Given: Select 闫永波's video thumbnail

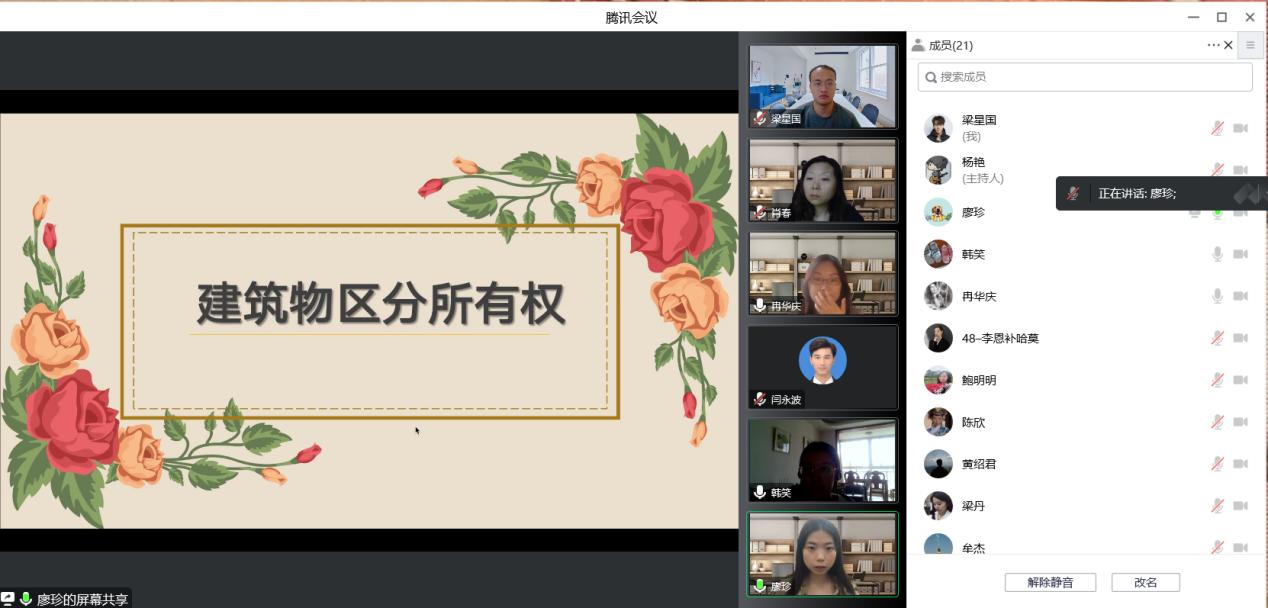Looking at the screenshot, I should tap(822, 366).
